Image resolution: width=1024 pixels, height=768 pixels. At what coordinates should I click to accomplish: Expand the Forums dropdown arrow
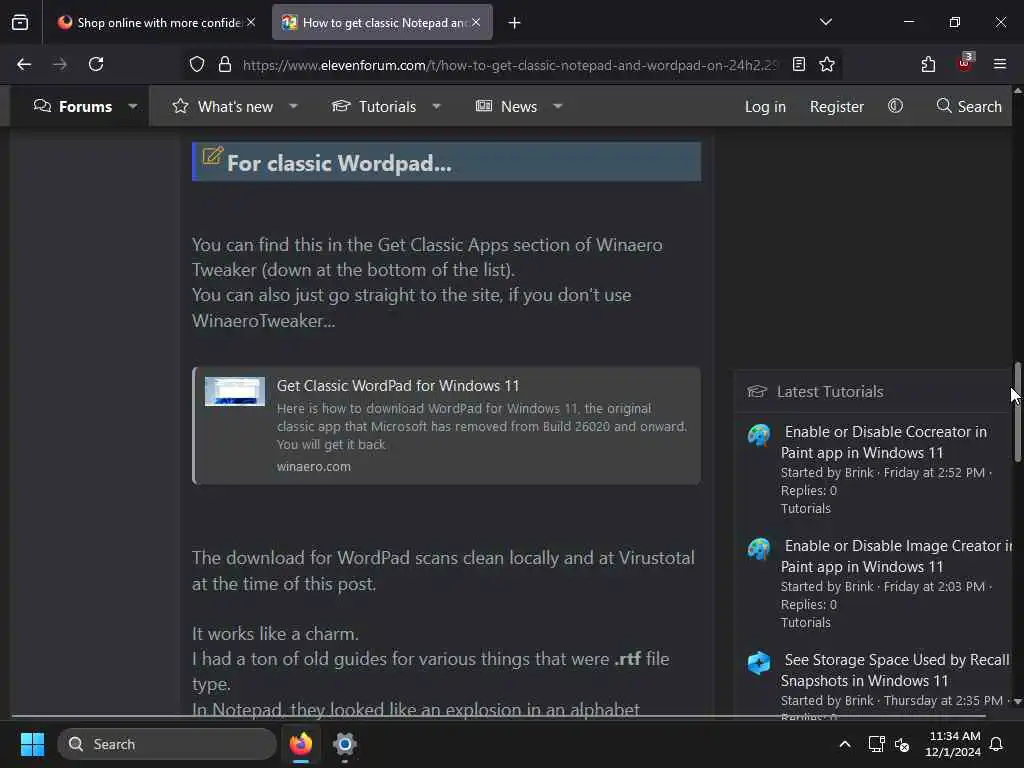click(x=133, y=106)
